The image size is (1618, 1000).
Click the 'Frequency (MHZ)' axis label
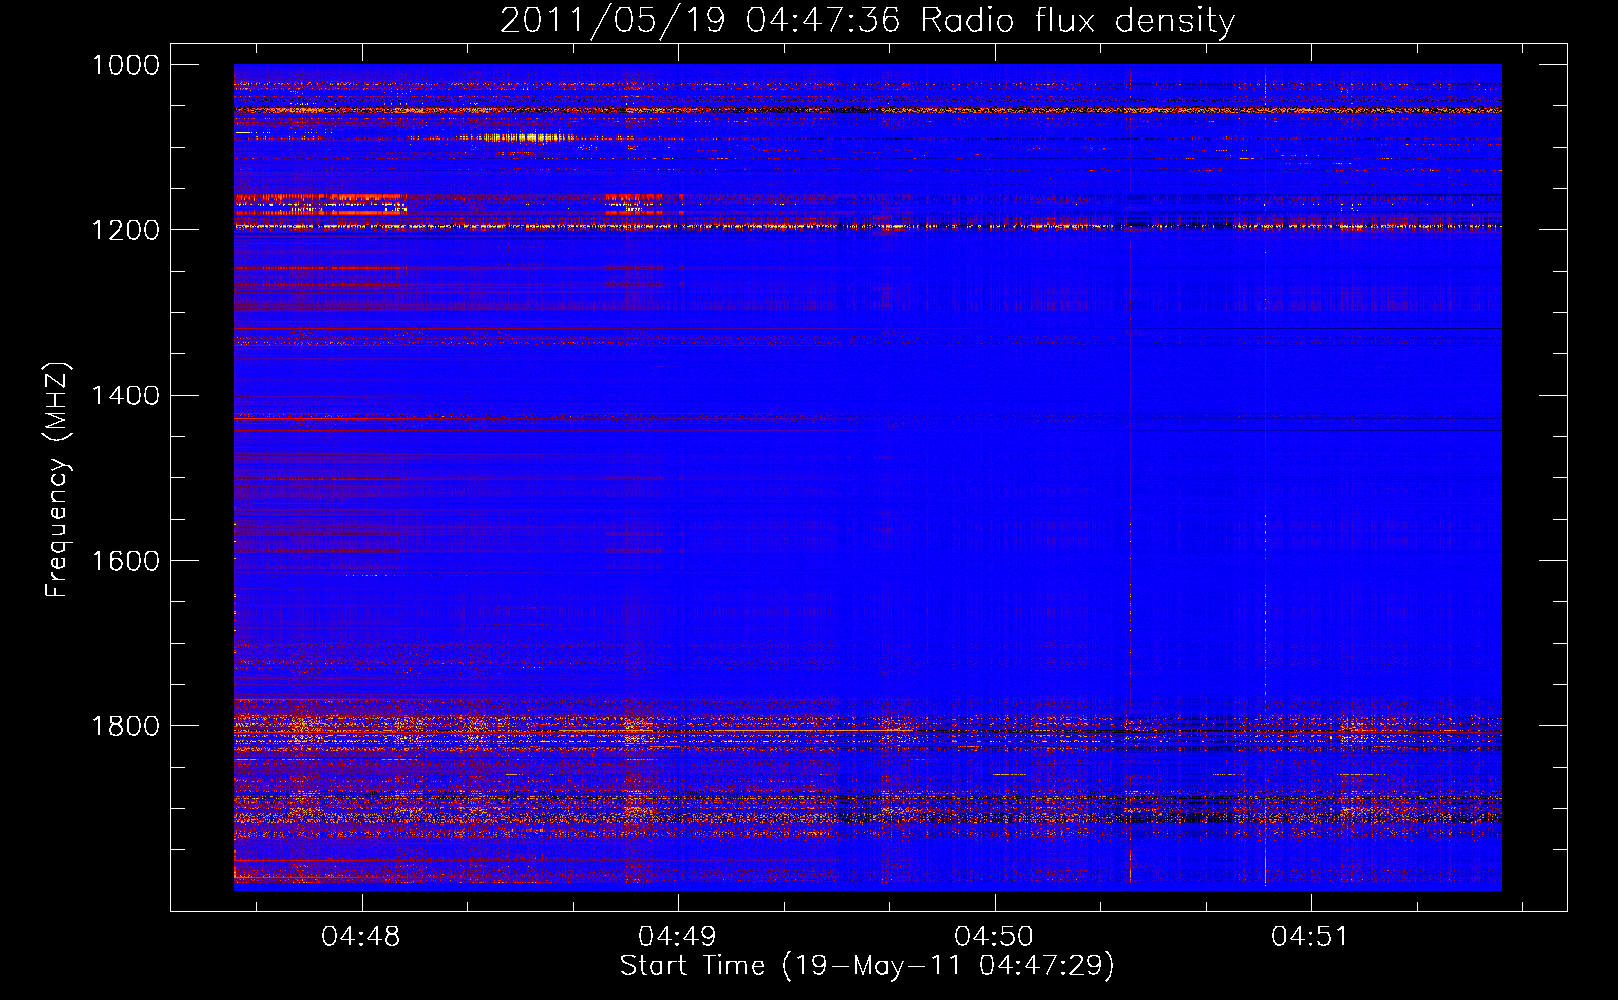click(x=57, y=480)
